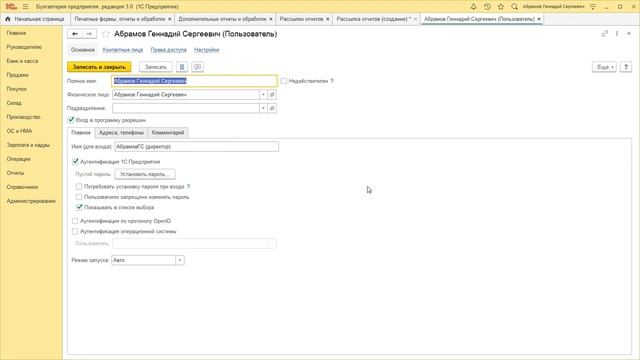Open global search magnifier icon
640x360 pixels.
click(514, 7)
